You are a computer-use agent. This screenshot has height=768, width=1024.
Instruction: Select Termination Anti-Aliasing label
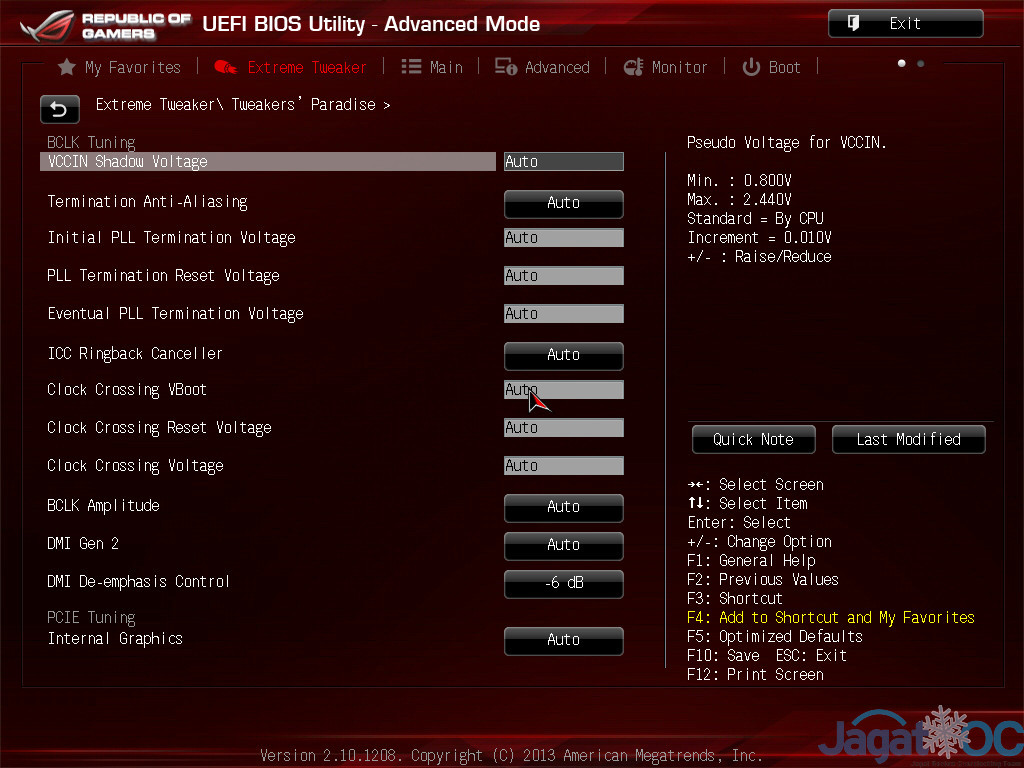[x=148, y=202]
